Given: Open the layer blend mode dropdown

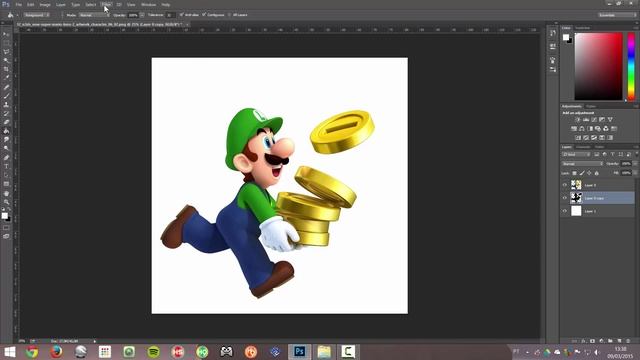Looking at the screenshot, I should point(582,164).
